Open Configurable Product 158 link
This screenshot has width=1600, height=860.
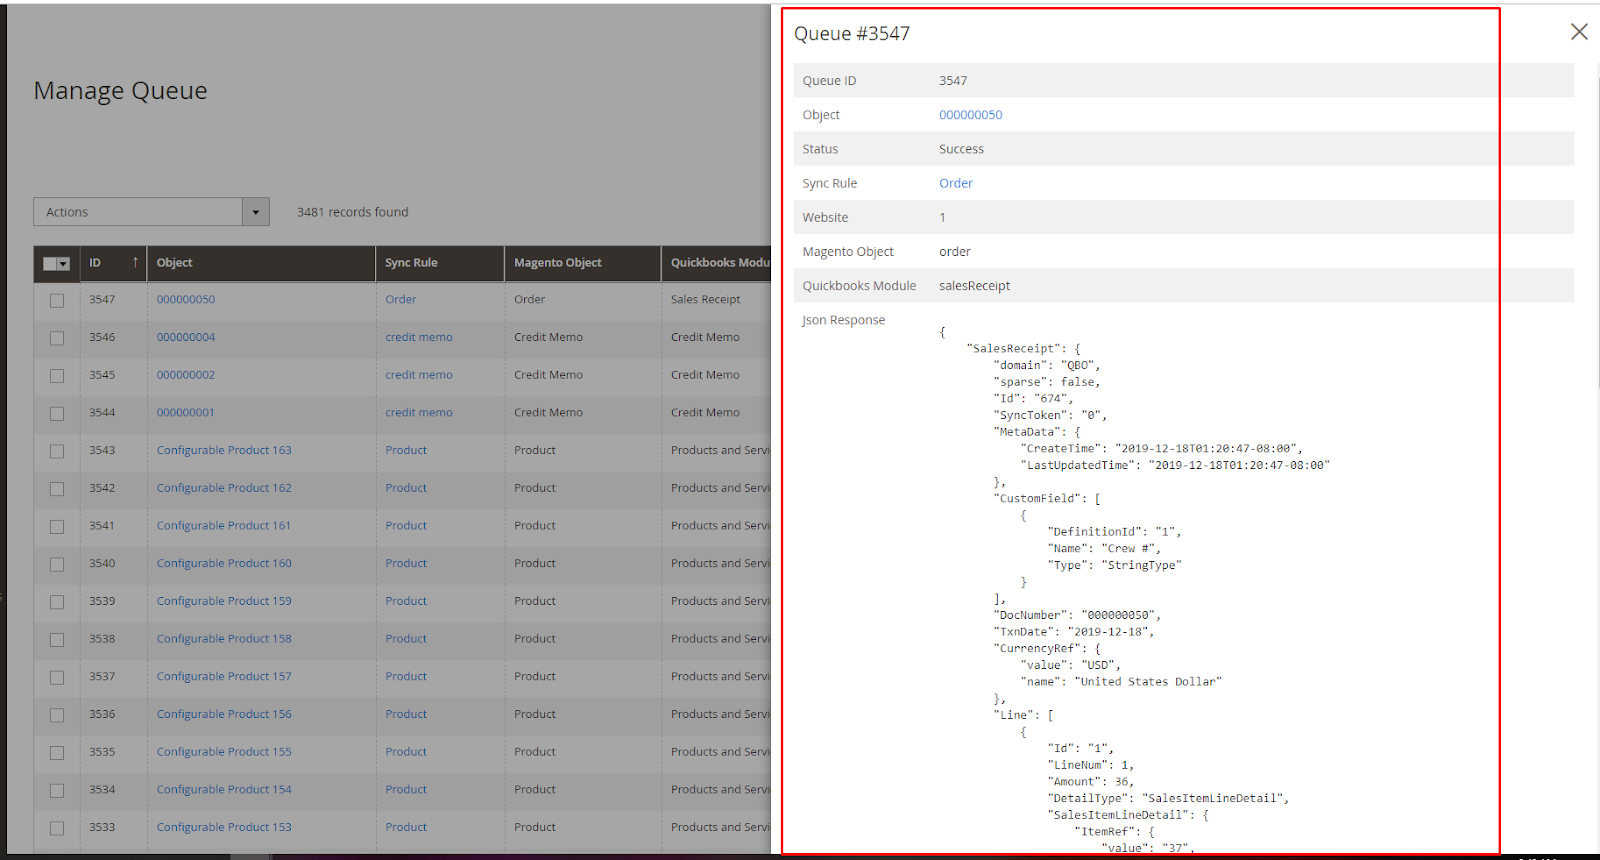[224, 639]
